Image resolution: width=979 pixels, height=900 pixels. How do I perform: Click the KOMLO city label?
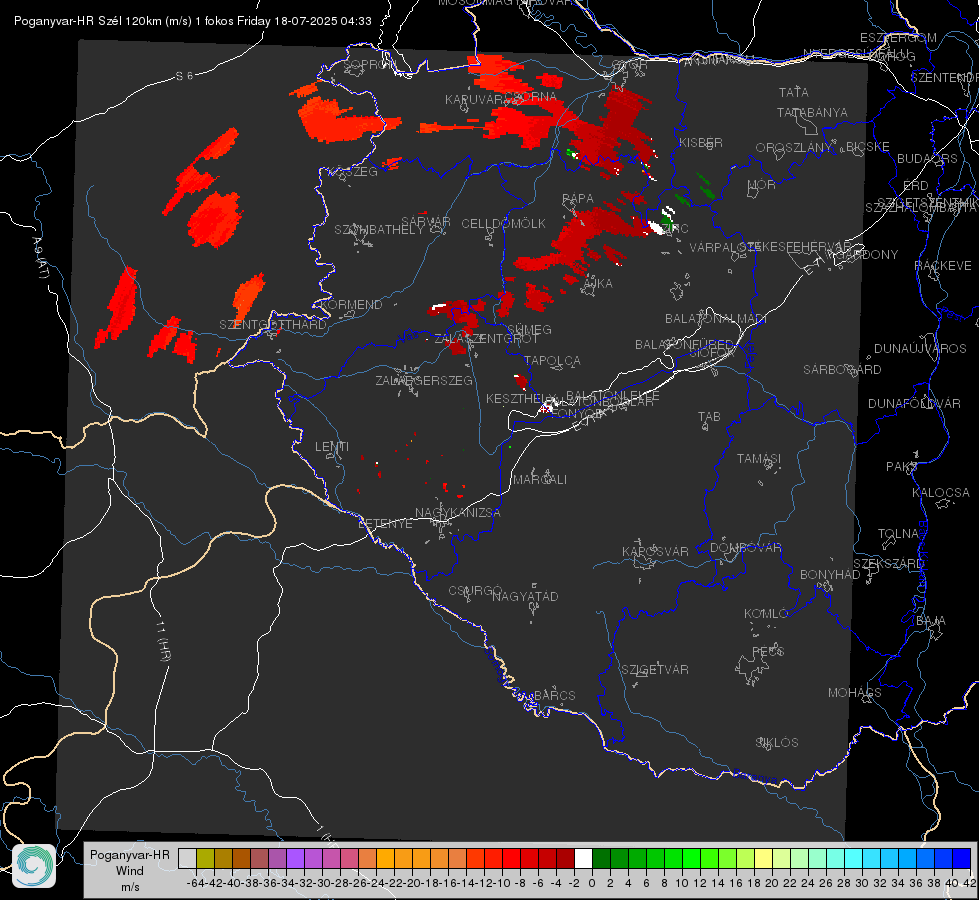765,614
